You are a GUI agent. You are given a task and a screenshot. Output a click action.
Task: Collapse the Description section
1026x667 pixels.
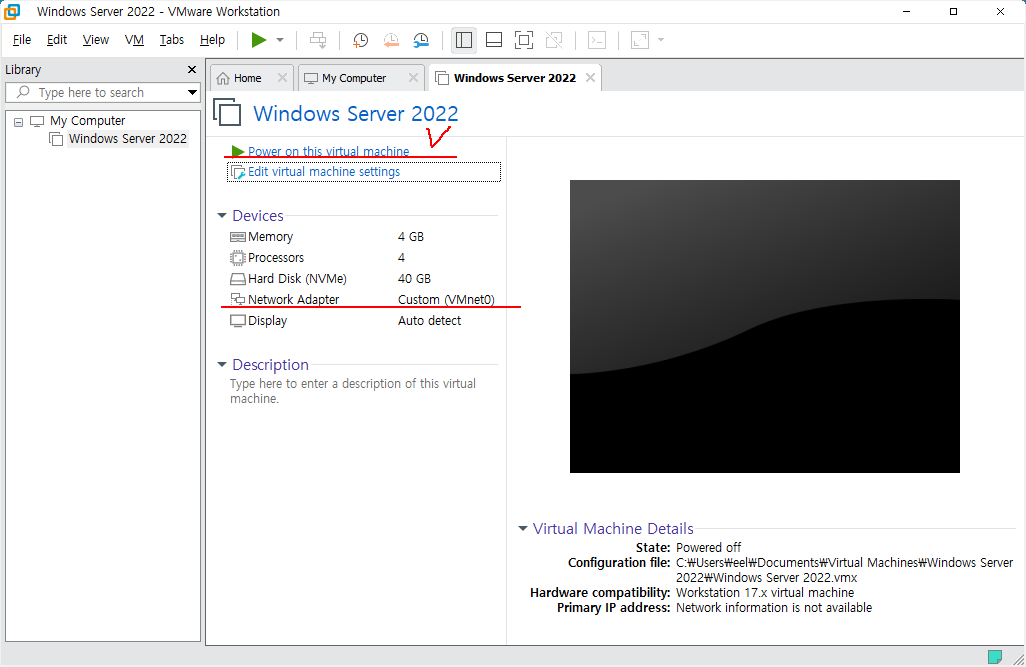point(222,365)
